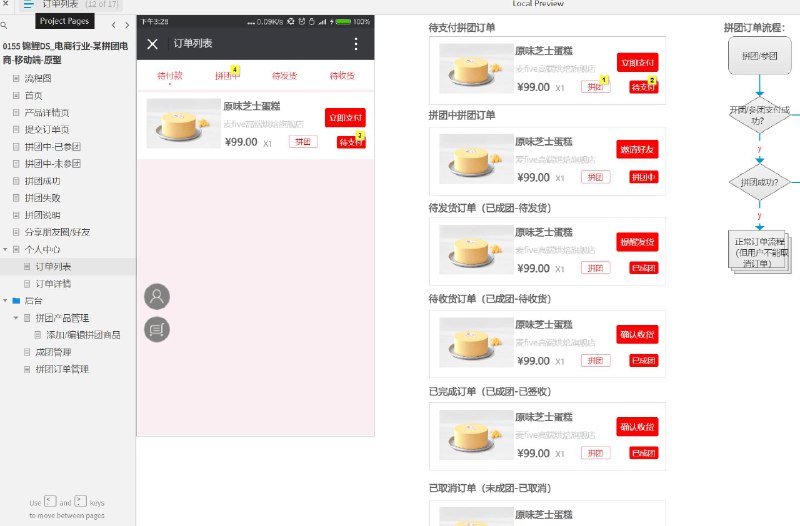Click the blue folder icon next to 后台

coord(16,300)
